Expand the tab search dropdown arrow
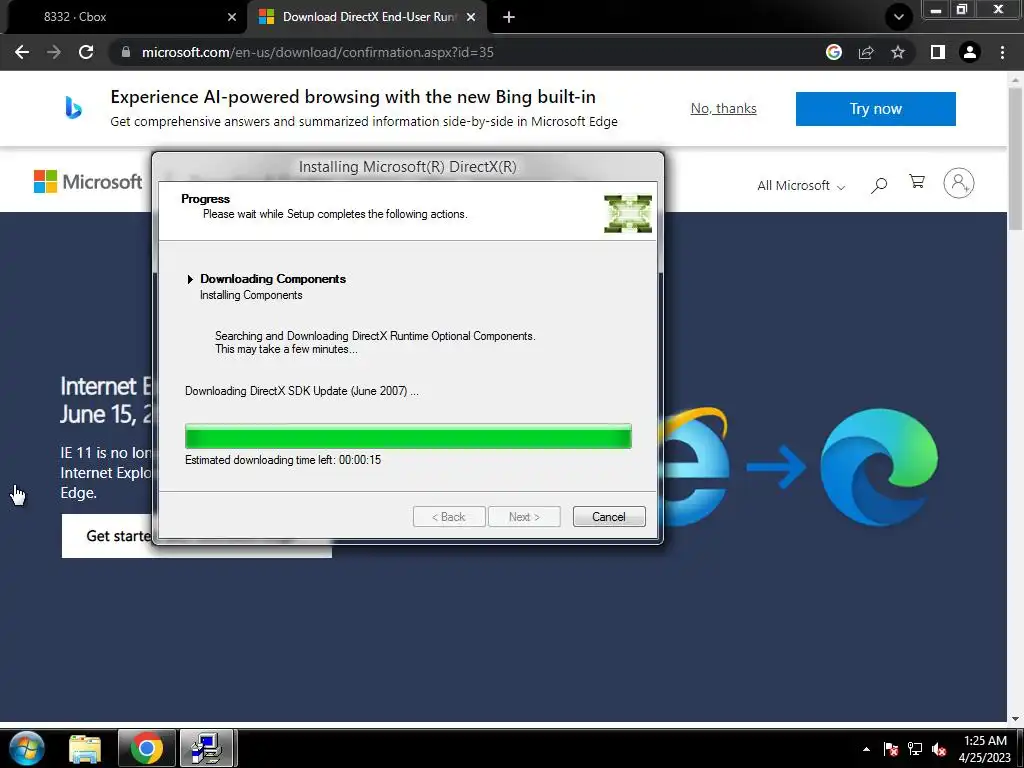 click(x=899, y=17)
